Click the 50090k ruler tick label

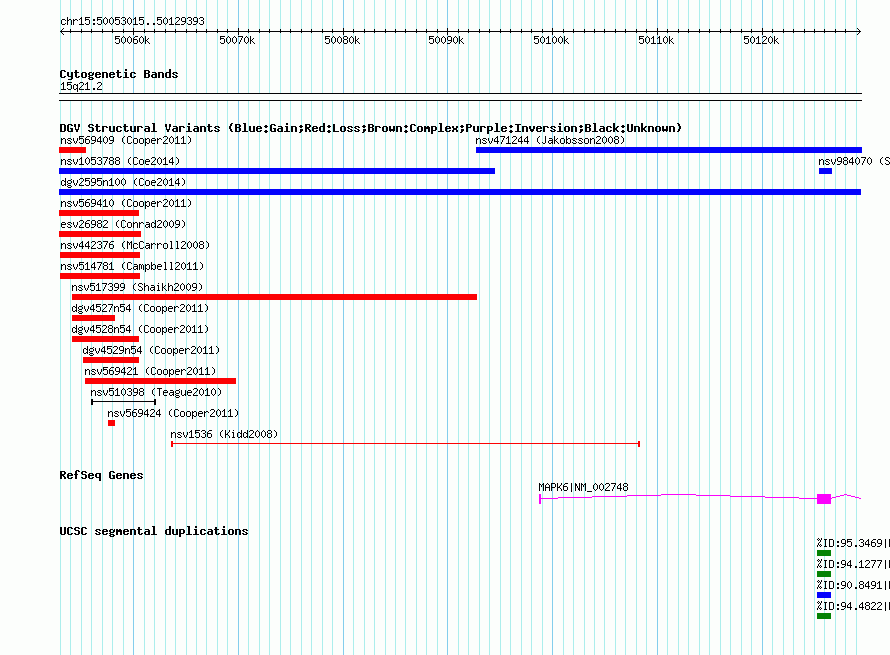(446, 40)
